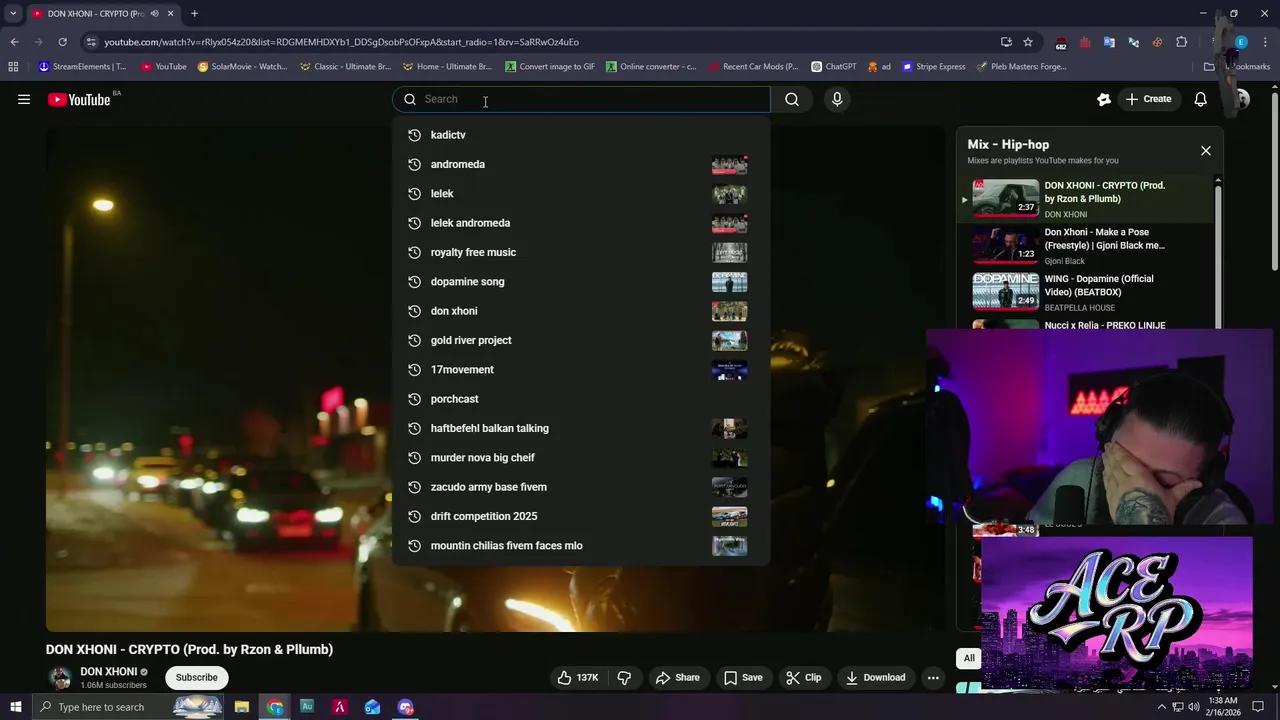The width and height of the screenshot is (1280, 720).
Task: Select 'andromeda' search suggestion
Action: pyautogui.click(x=581, y=164)
